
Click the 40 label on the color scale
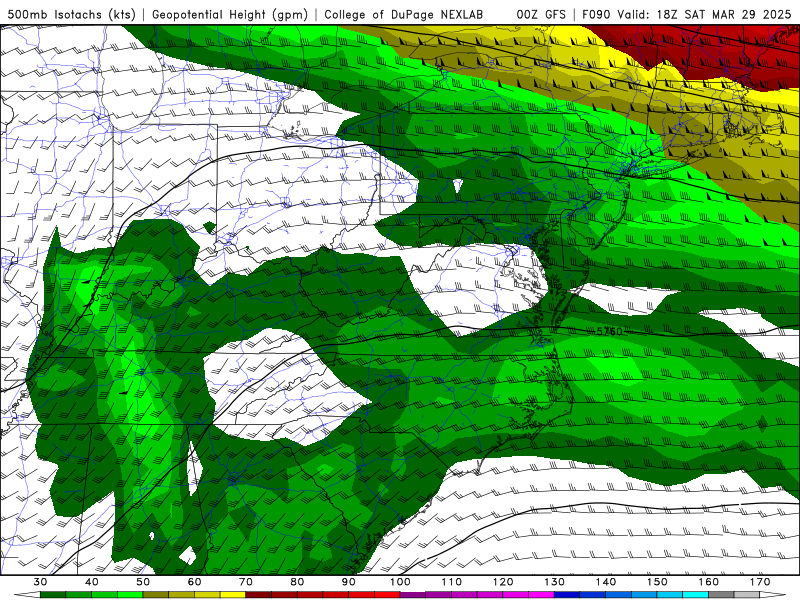coord(92,582)
